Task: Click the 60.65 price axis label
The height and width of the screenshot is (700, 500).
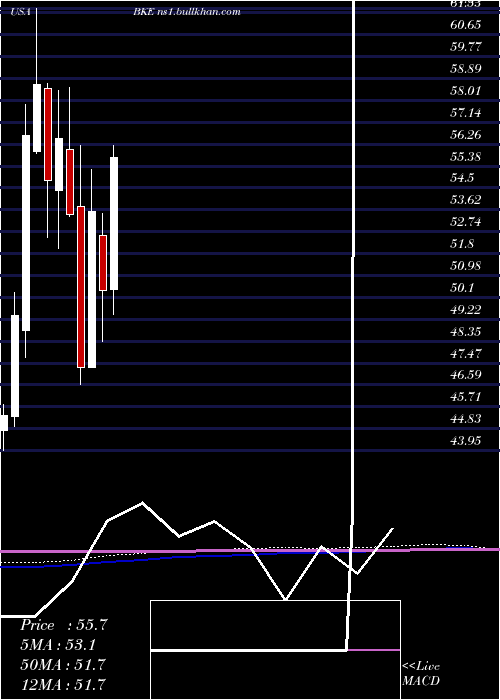Action: [466, 25]
